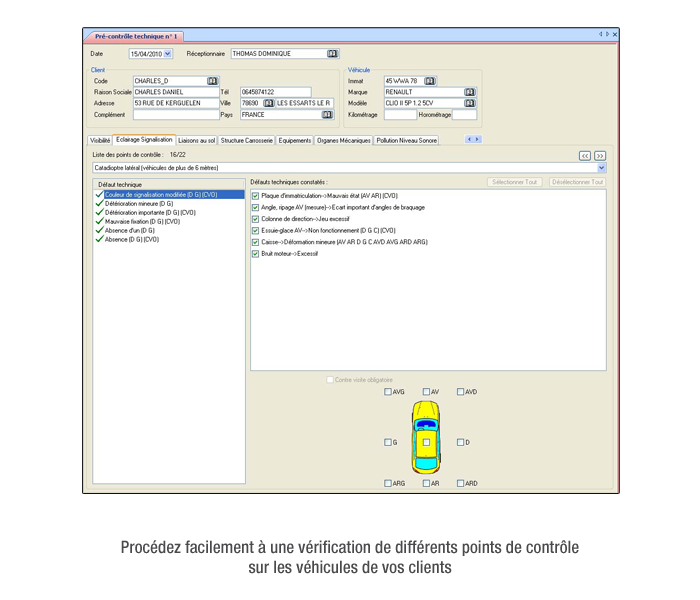Click the Kilométrage input field
This screenshot has height=600, width=700.
399,115
